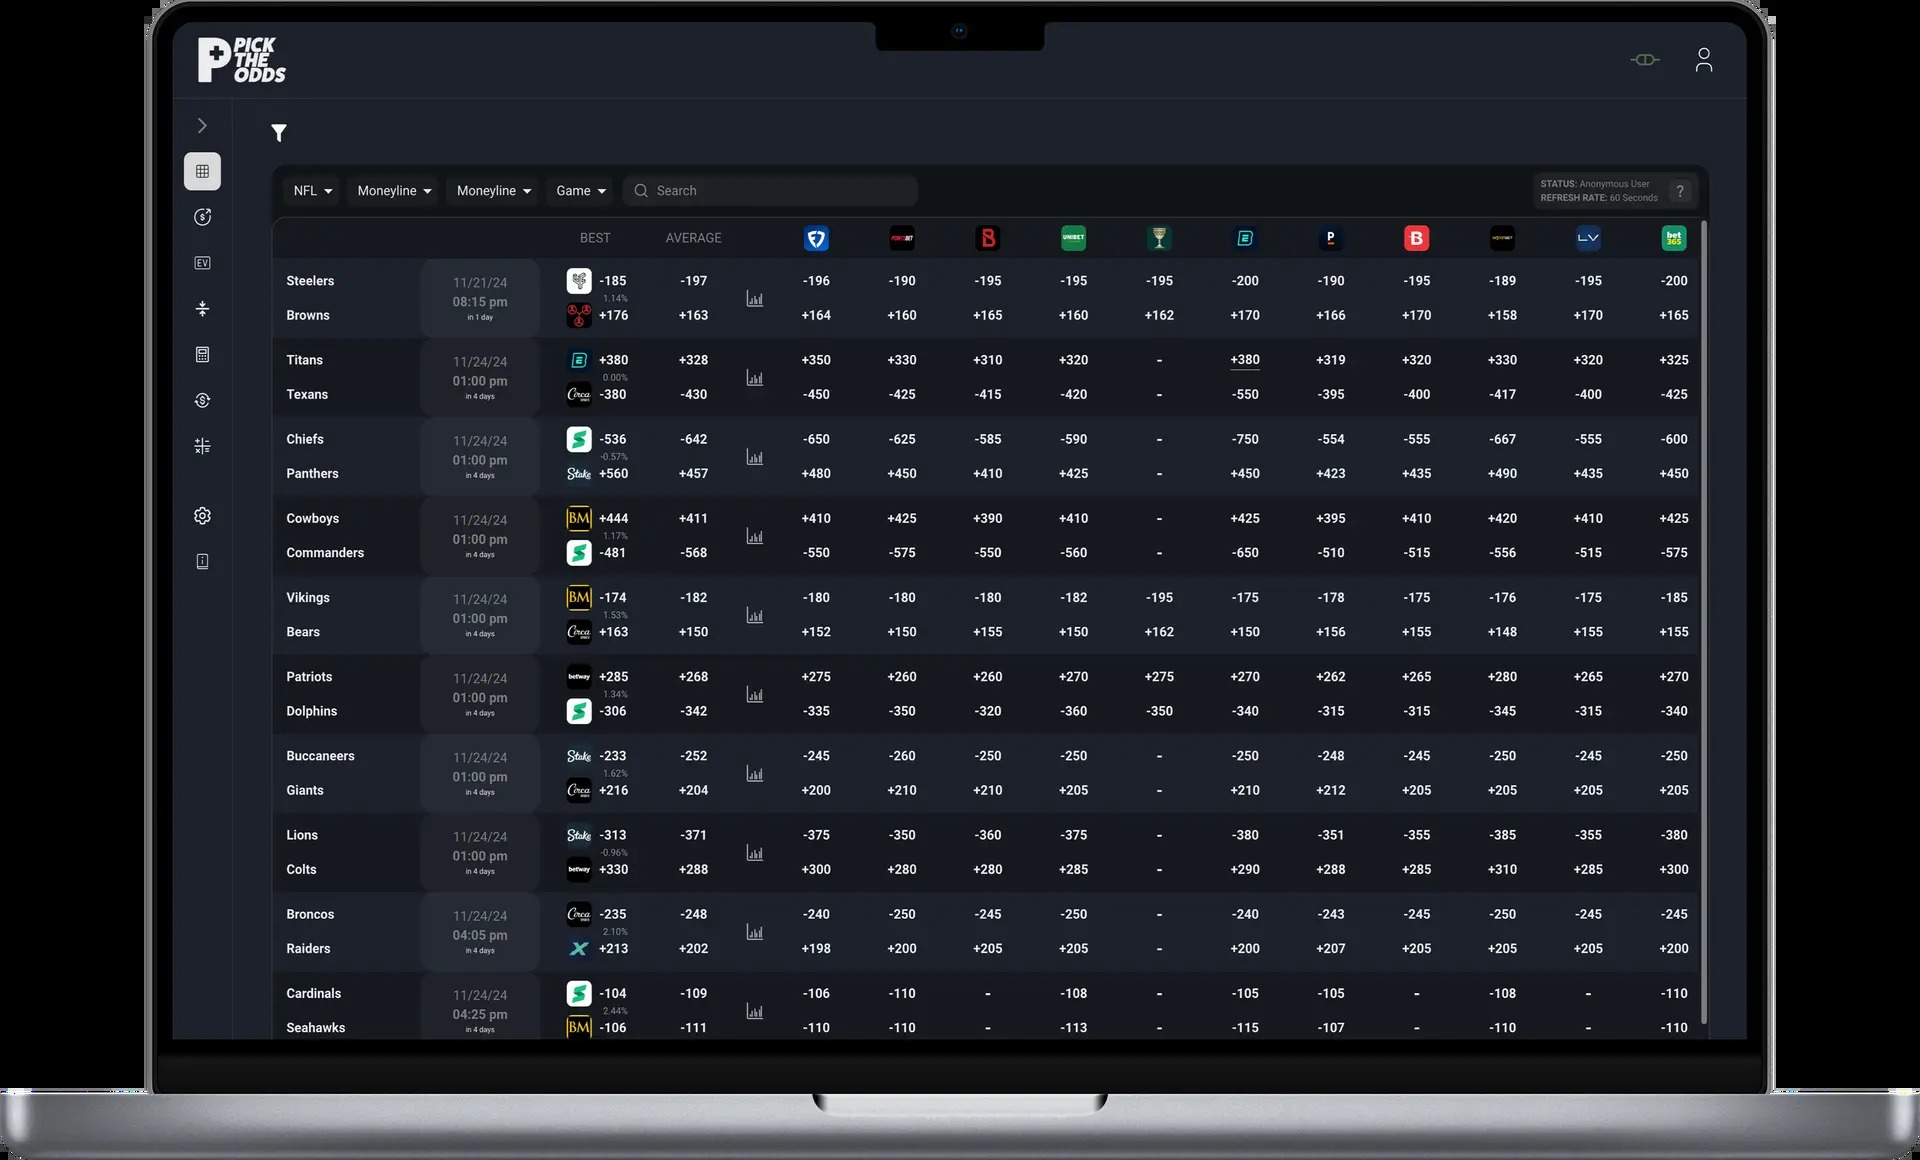Open the chart icon for Broncos-Raiders
1920x1160 pixels.
(755, 932)
